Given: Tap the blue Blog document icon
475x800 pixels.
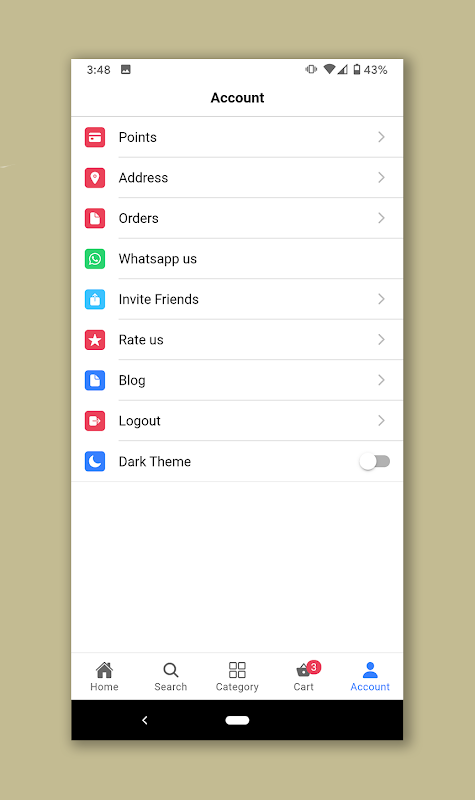Looking at the screenshot, I should click(x=95, y=380).
